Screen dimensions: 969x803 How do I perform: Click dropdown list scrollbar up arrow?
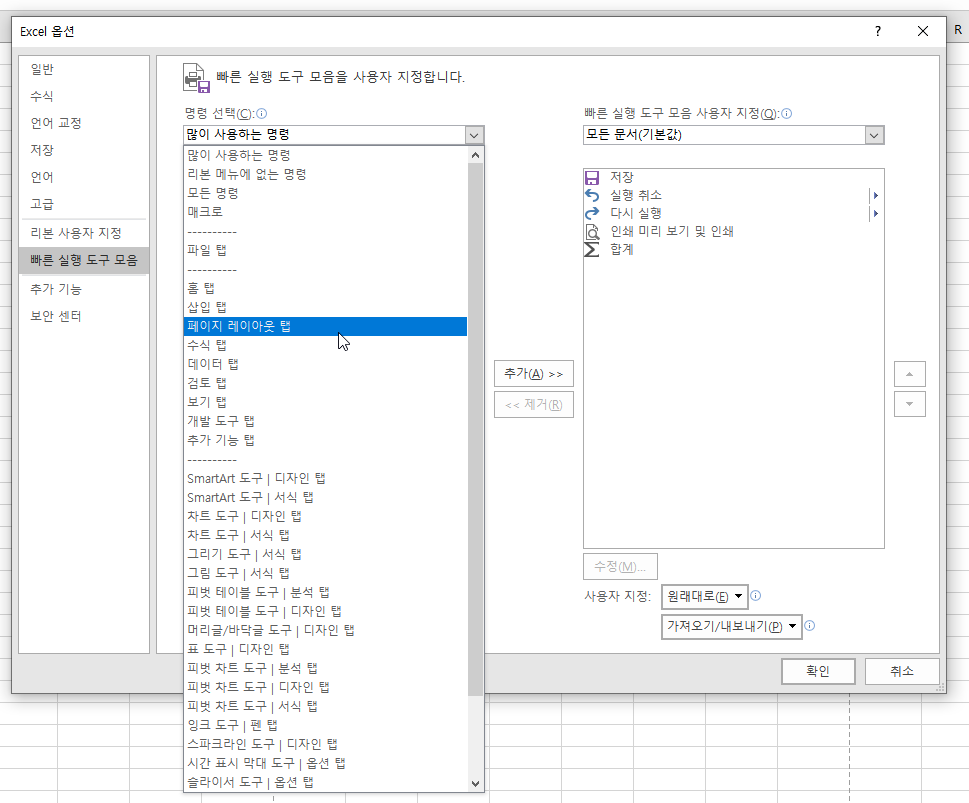pyautogui.click(x=475, y=155)
